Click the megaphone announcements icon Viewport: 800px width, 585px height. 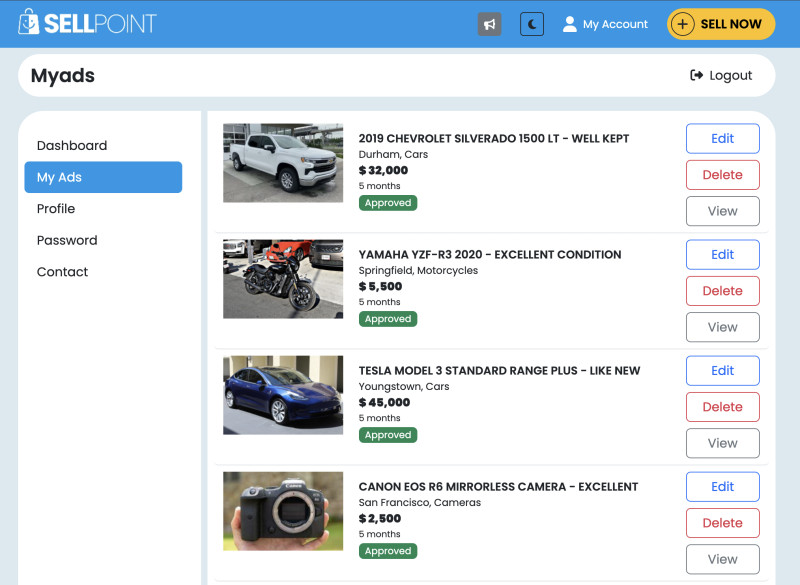489,24
